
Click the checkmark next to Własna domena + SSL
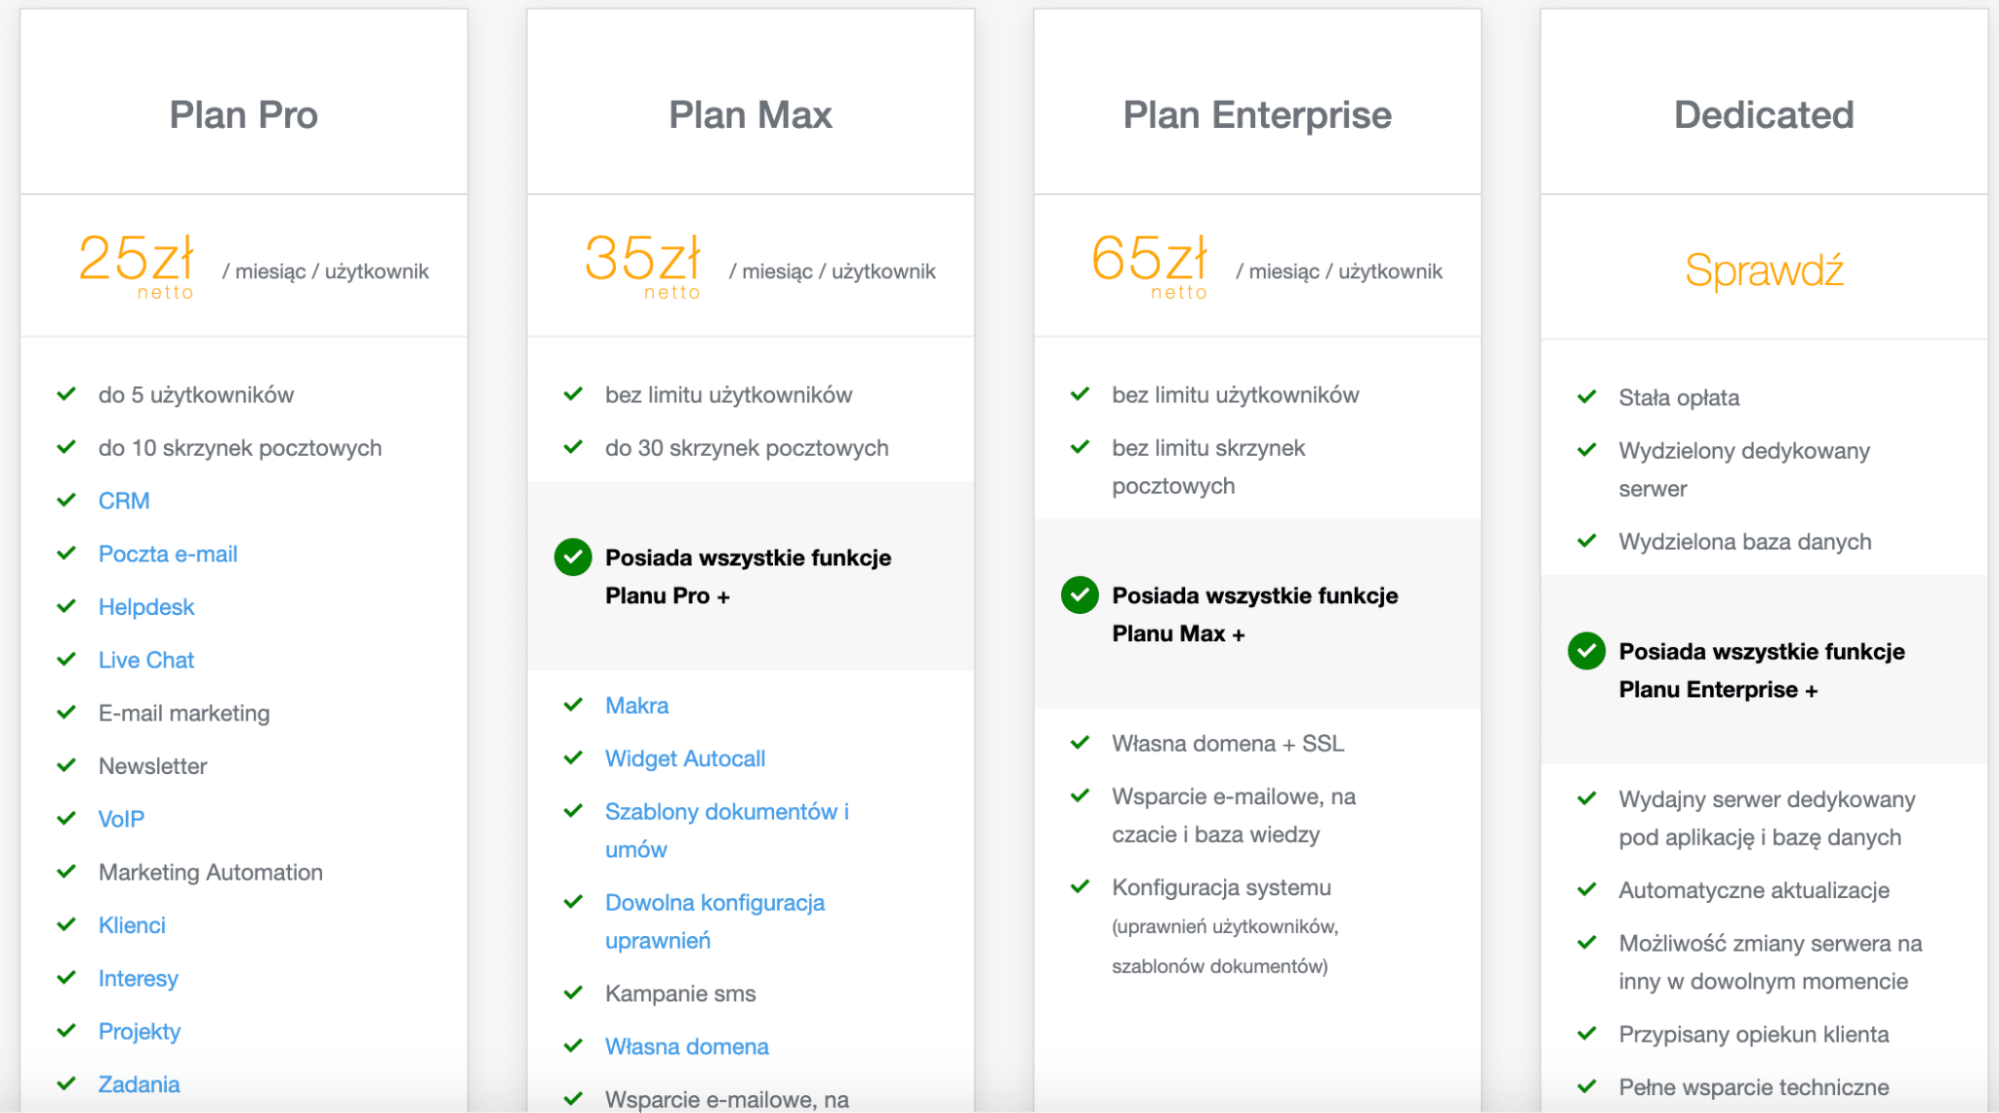coord(1080,742)
